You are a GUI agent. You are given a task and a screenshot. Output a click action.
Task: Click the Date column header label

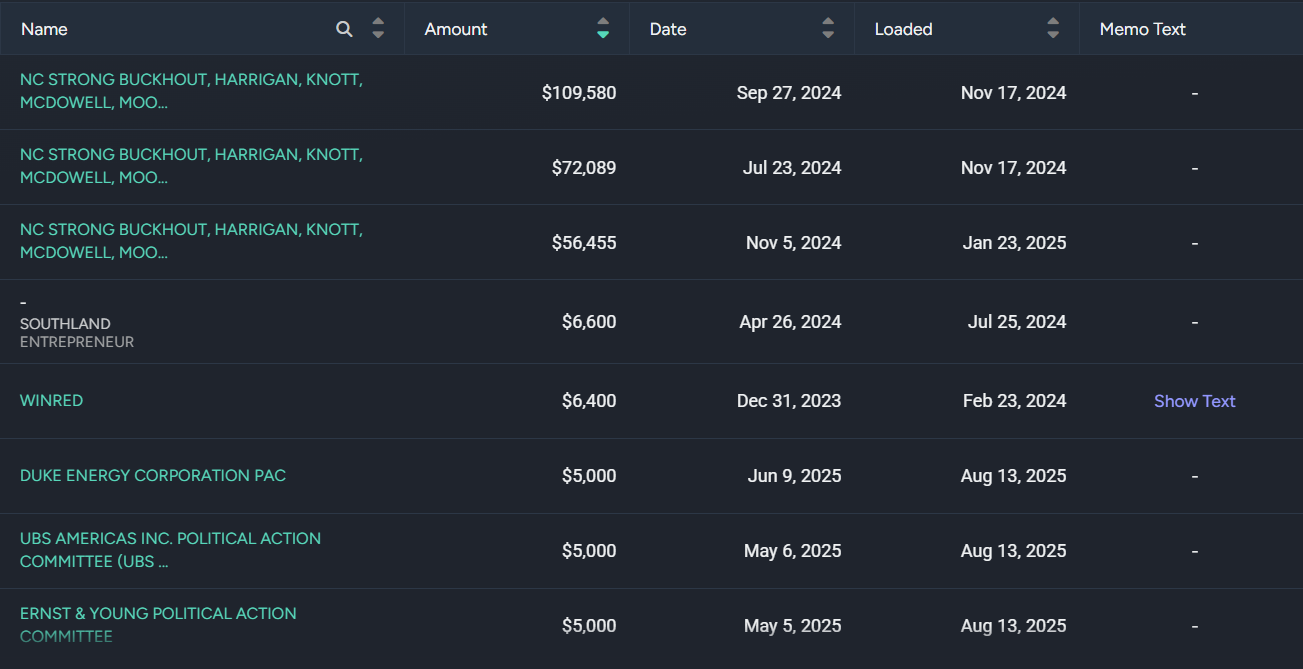point(668,29)
